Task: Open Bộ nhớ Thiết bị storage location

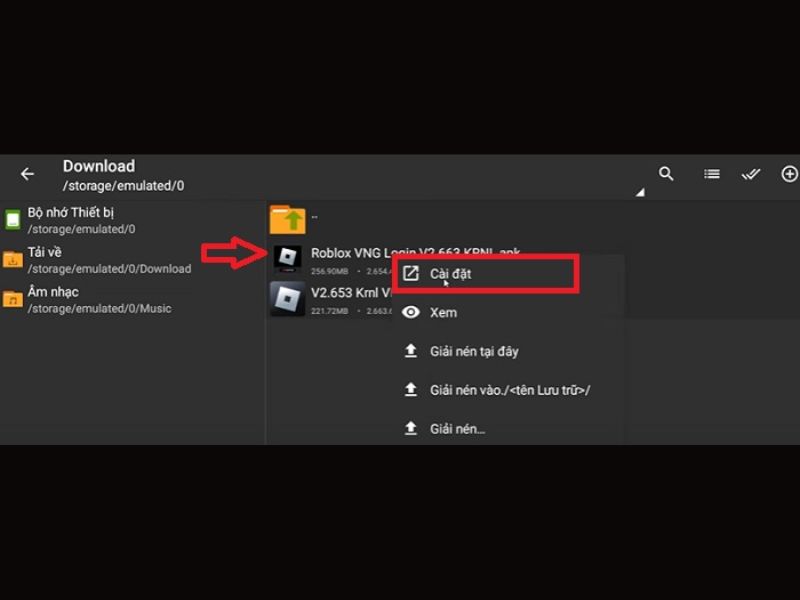Action: (133, 220)
